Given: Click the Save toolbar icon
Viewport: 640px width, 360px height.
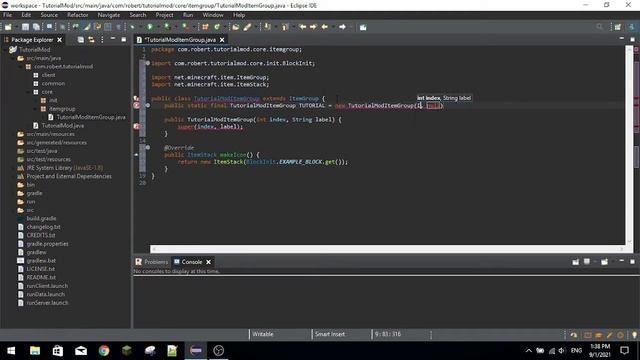Looking at the screenshot, I should click(25, 27).
